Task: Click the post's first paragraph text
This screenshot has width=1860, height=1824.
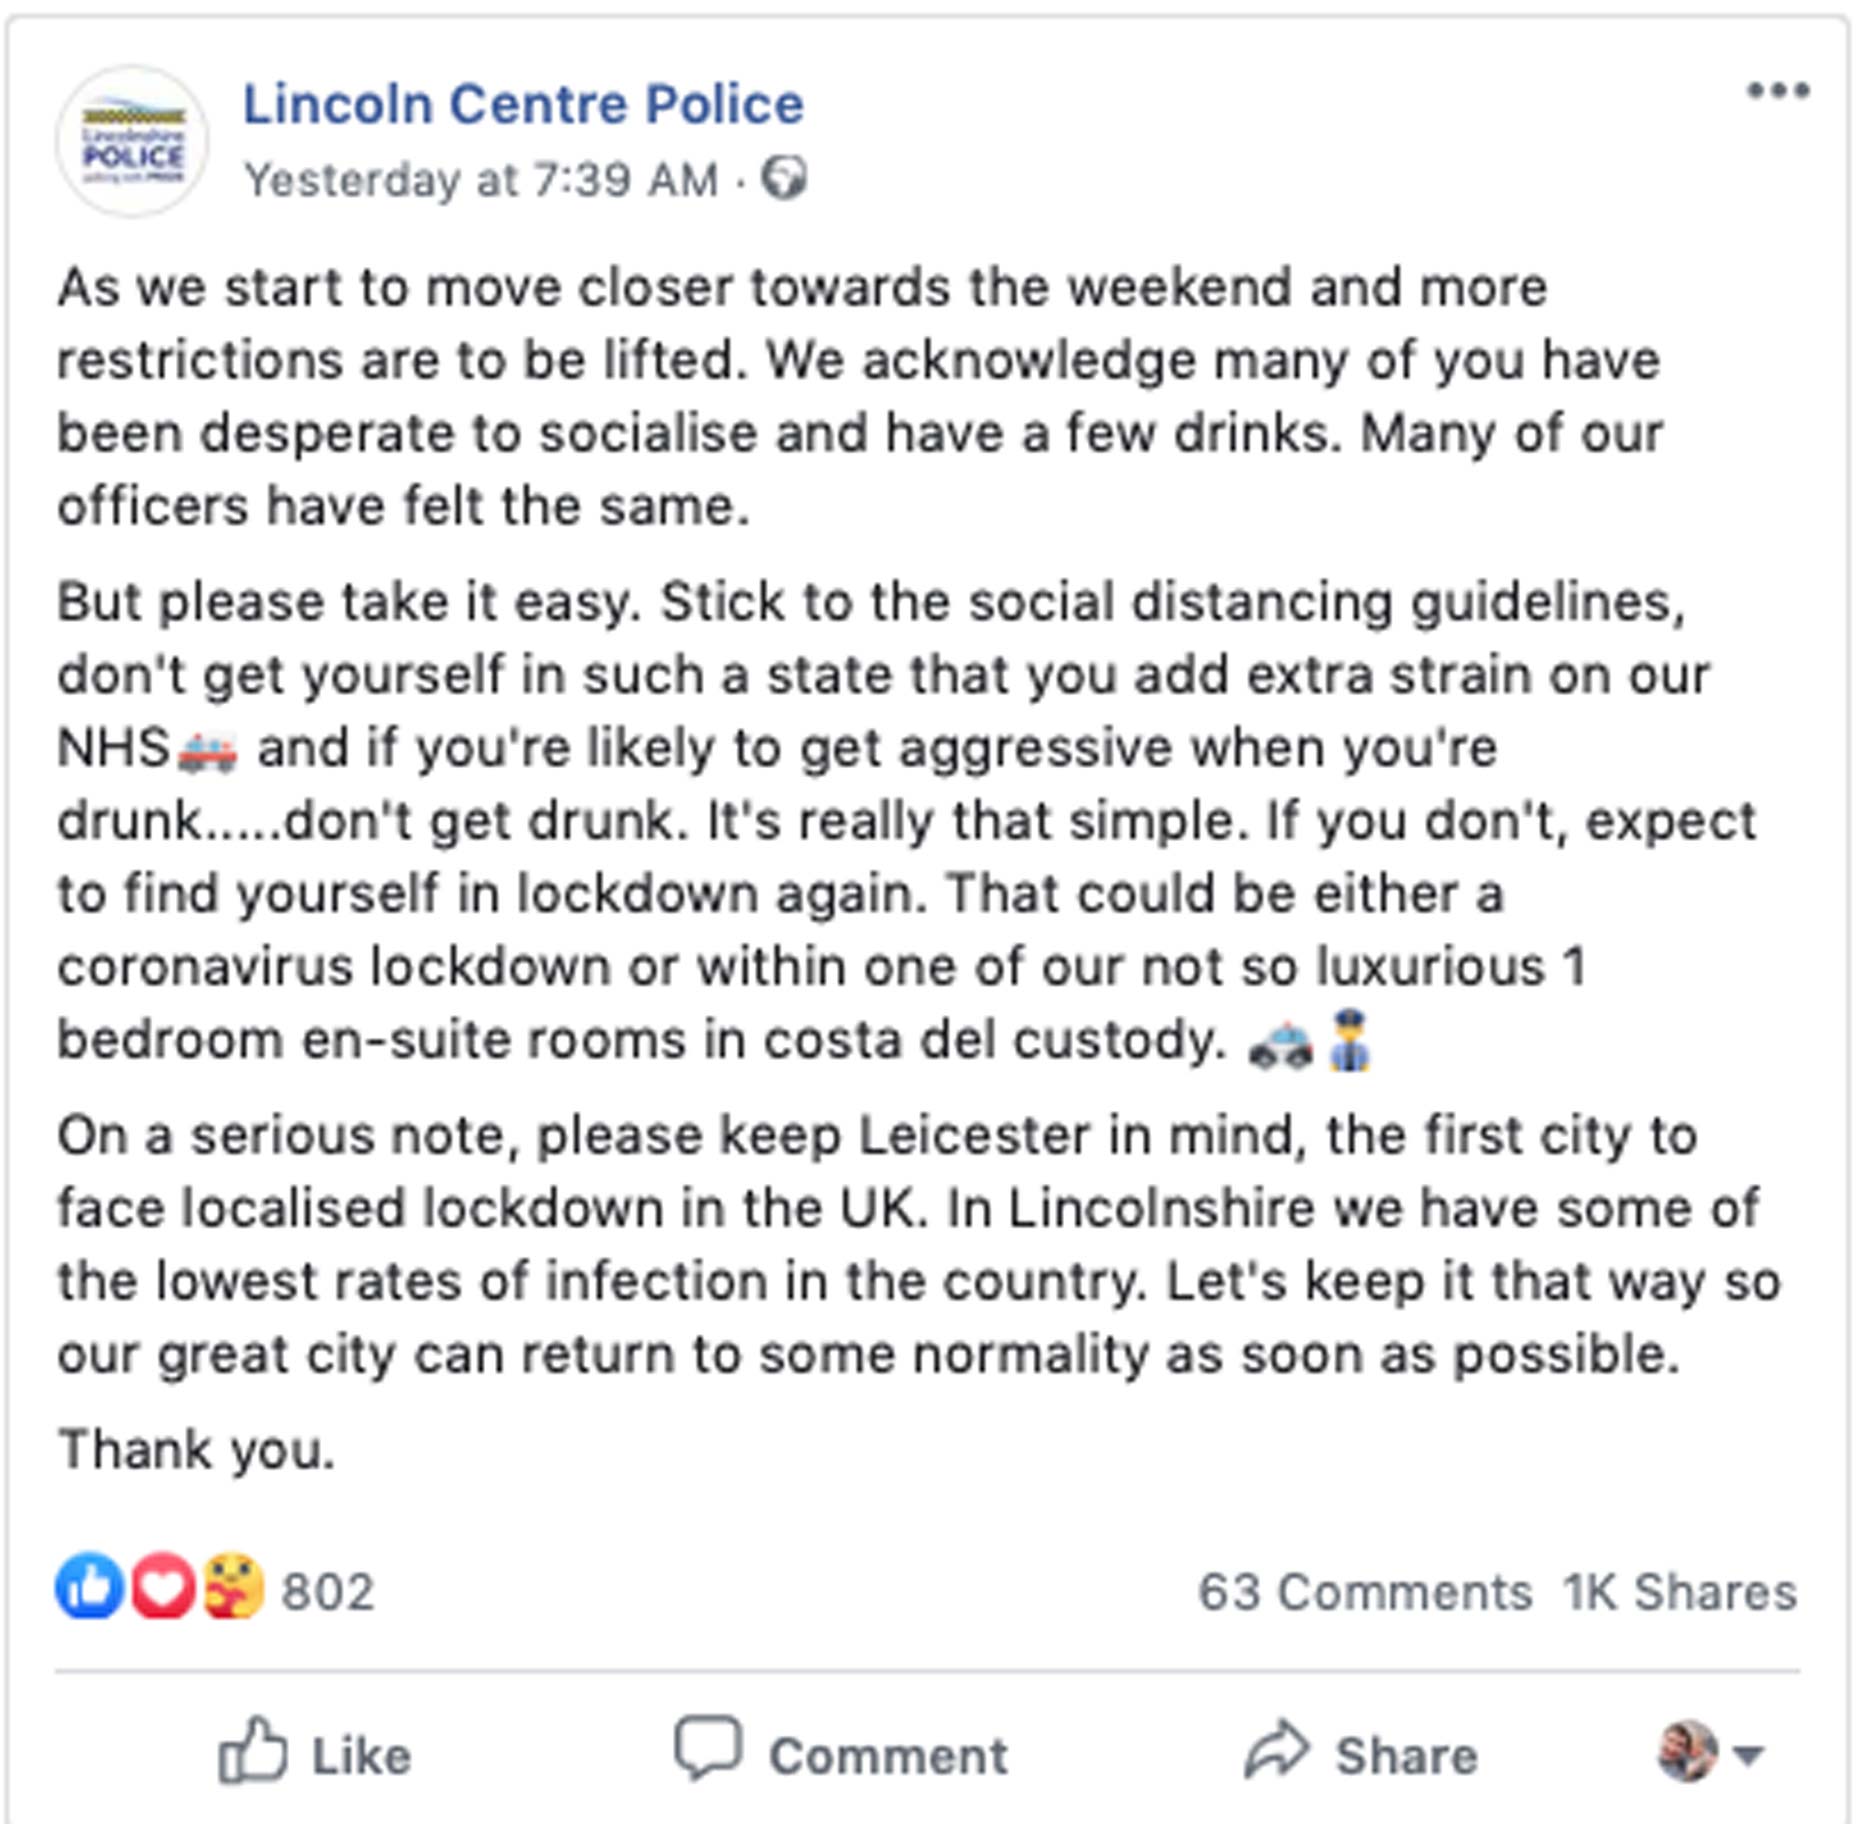Action: (860, 396)
